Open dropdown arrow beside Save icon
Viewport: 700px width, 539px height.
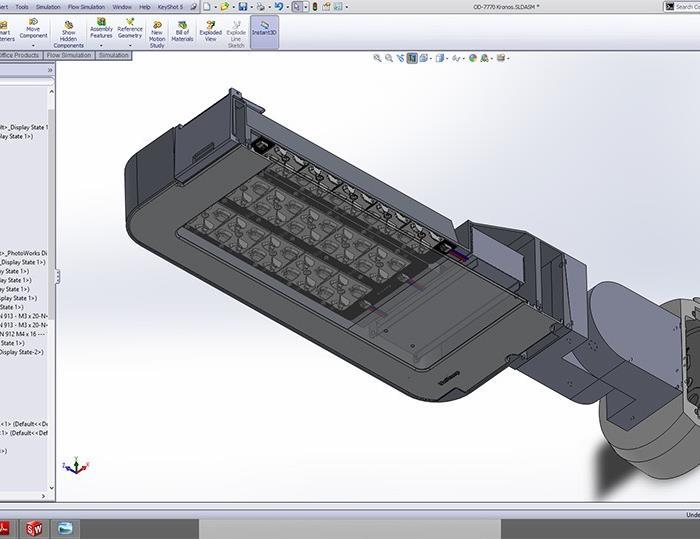[251, 7]
